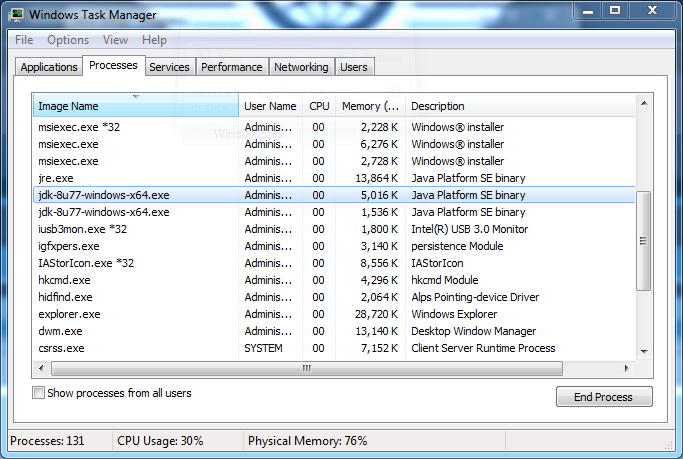683x459 pixels.
Task: Select the hkcmd.exe process
Action: coord(334,280)
